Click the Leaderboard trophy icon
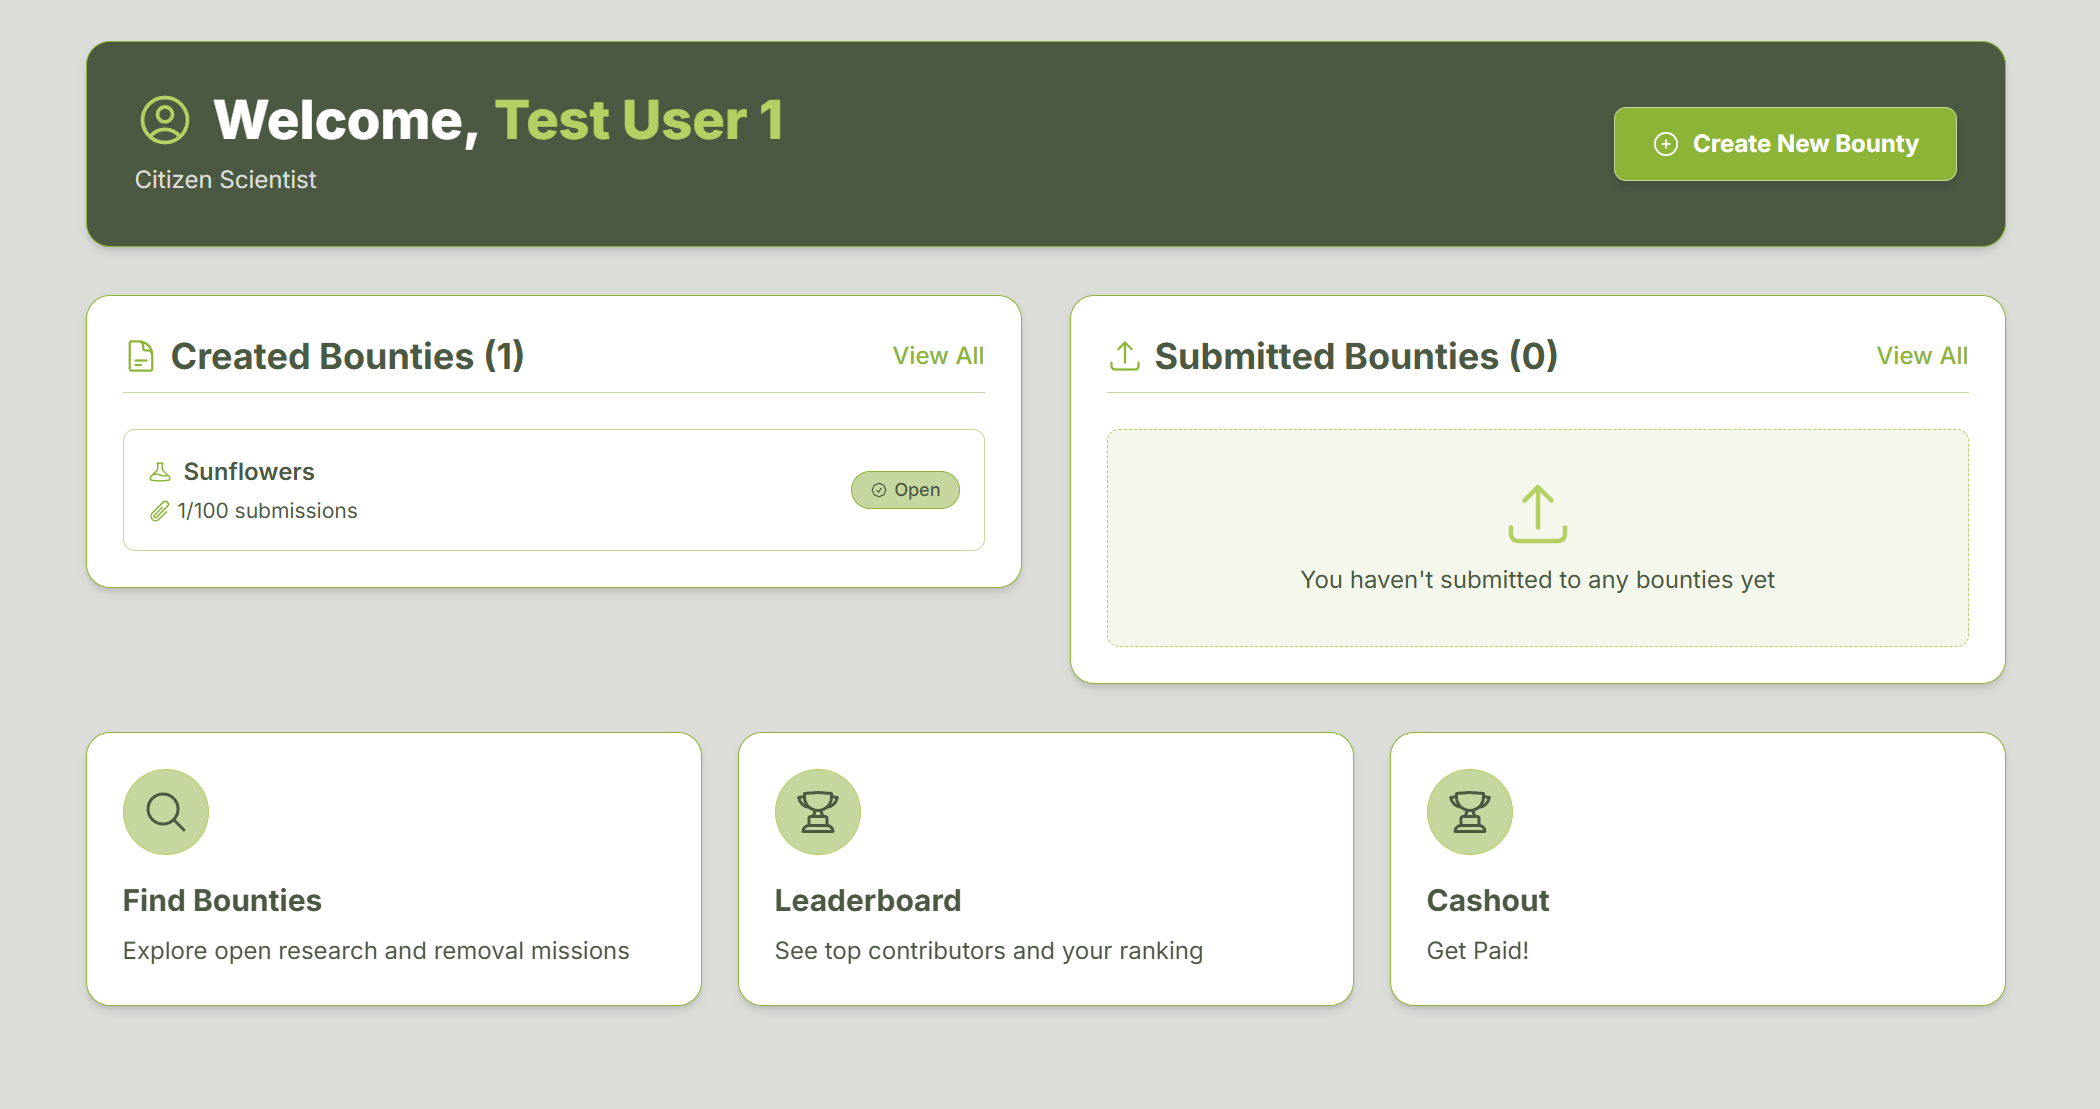Viewport: 2100px width, 1109px height. (x=818, y=812)
